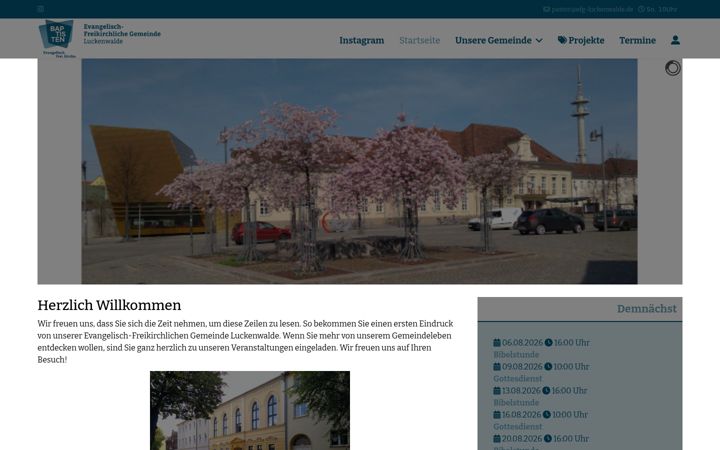Click calendar icon next to 20.08.2026

[x=497, y=439]
